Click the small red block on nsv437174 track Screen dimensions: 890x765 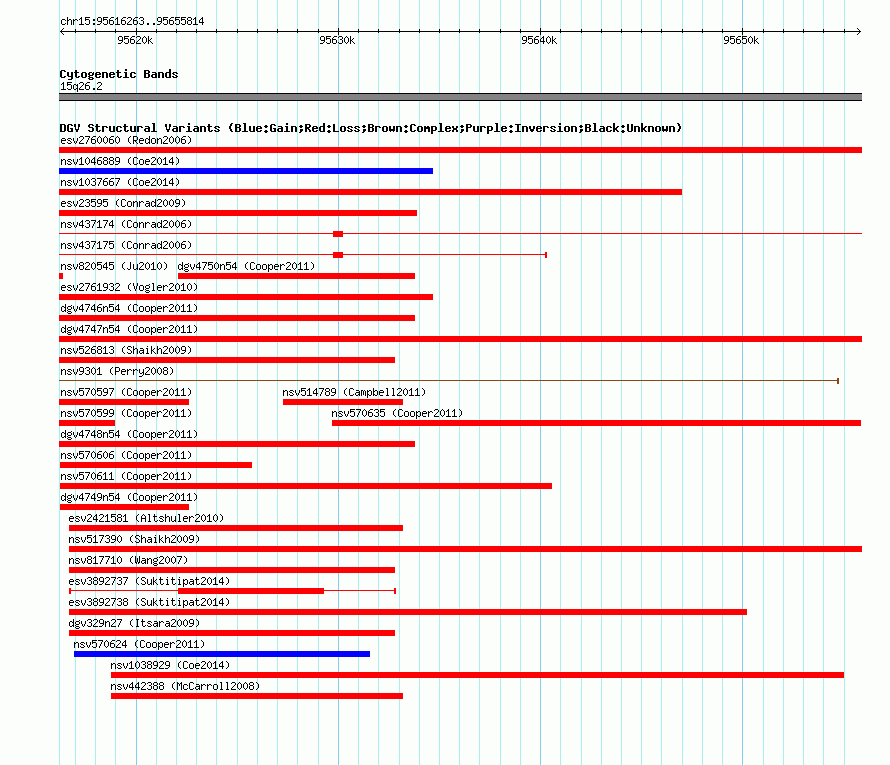[x=338, y=234]
